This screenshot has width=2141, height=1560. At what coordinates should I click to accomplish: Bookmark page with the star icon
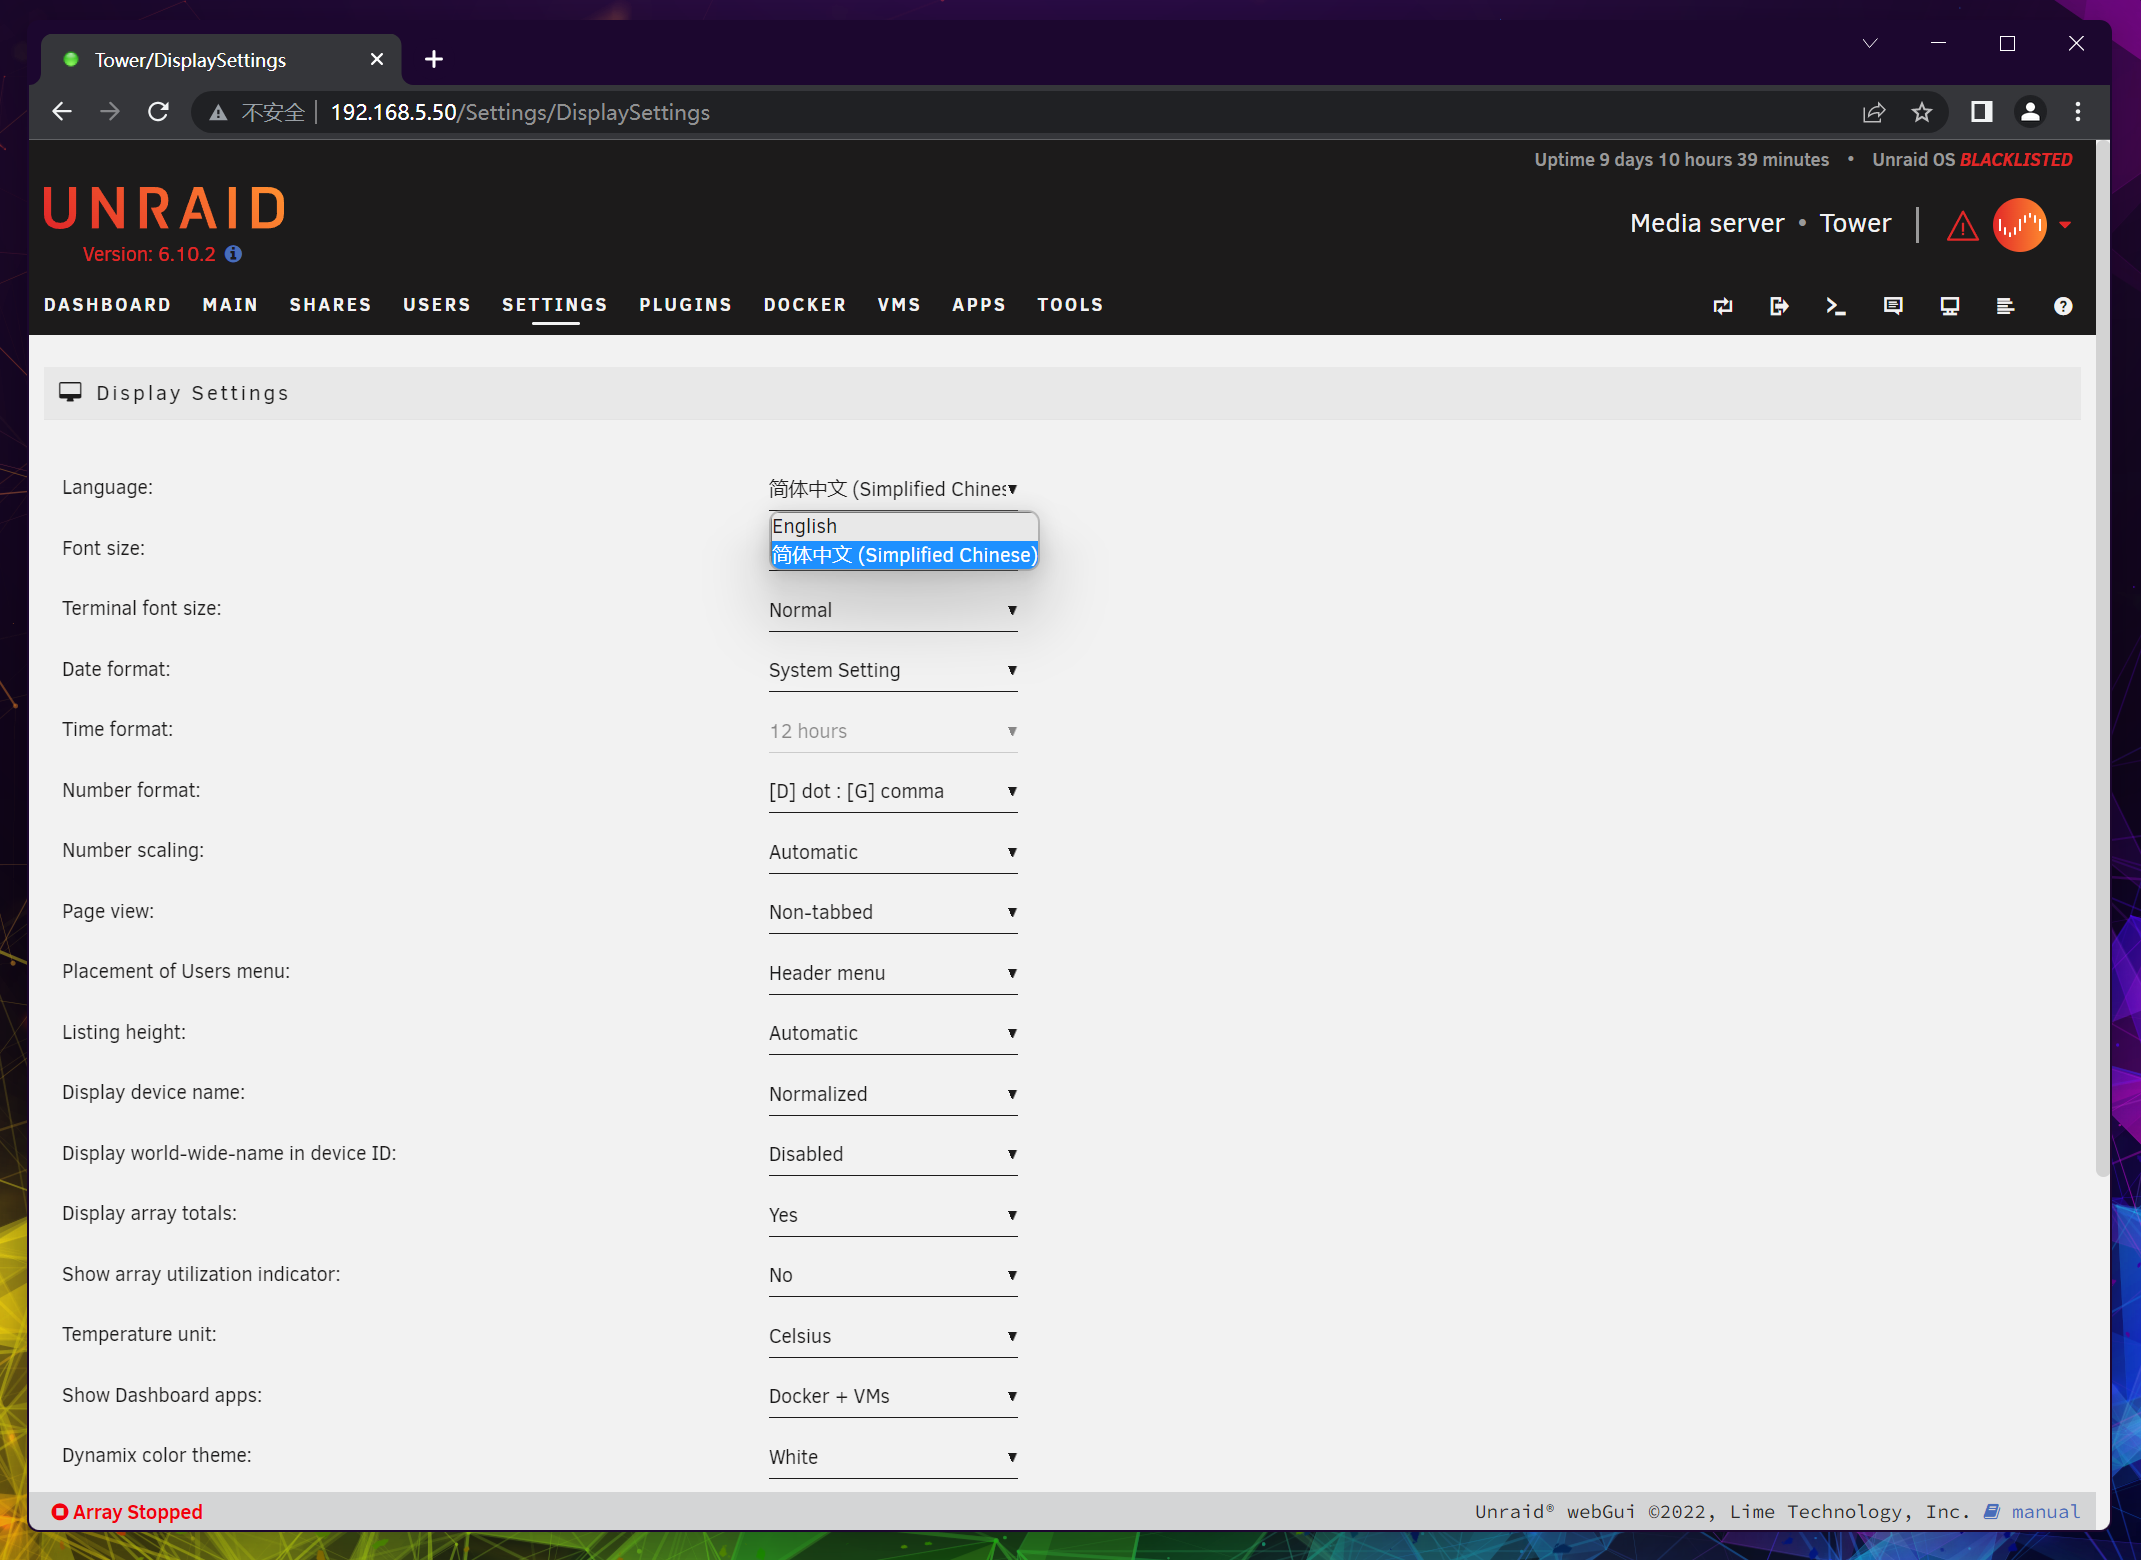pyautogui.click(x=1921, y=112)
